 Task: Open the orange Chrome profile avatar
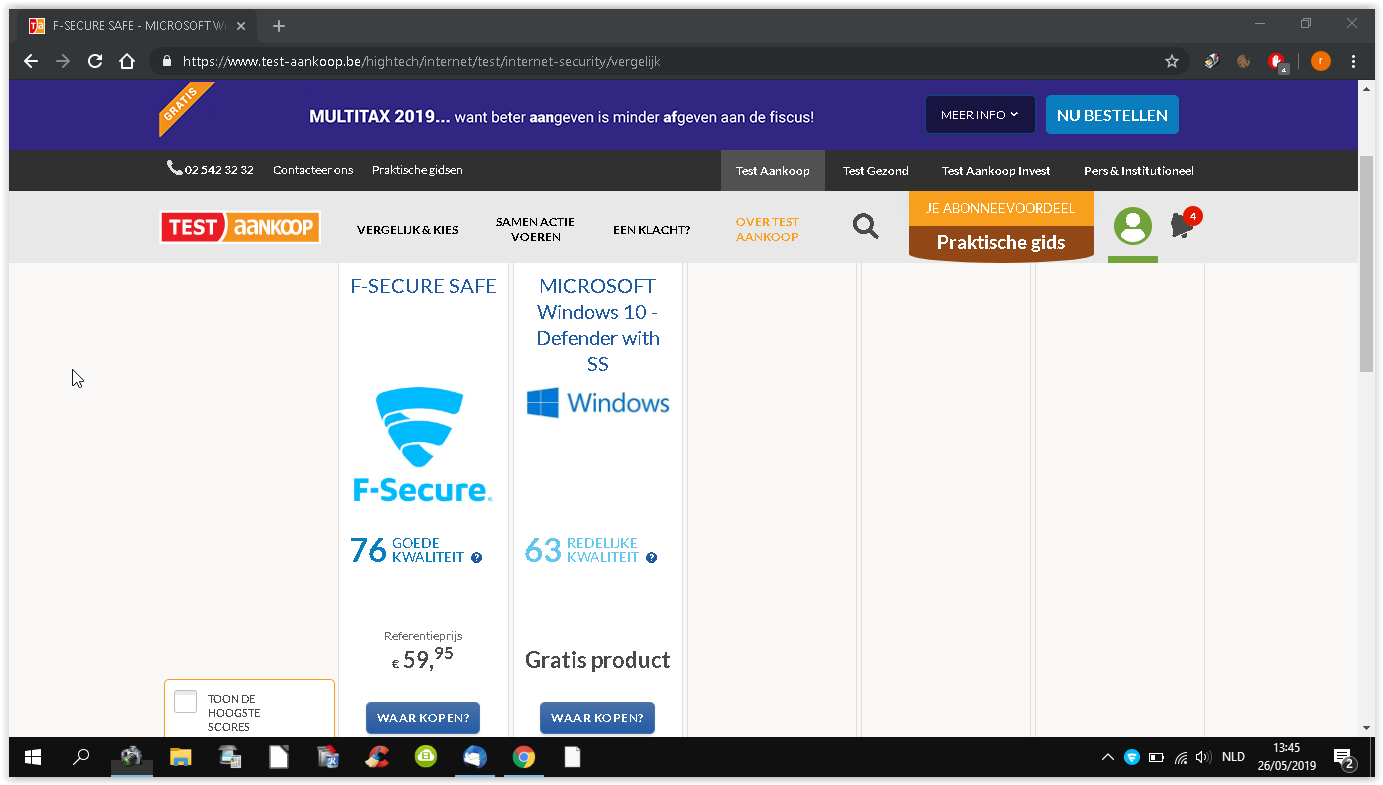coord(1321,61)
